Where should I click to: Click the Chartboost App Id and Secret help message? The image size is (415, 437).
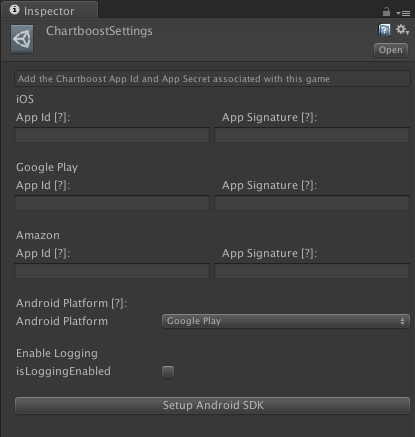coord(212,79)
